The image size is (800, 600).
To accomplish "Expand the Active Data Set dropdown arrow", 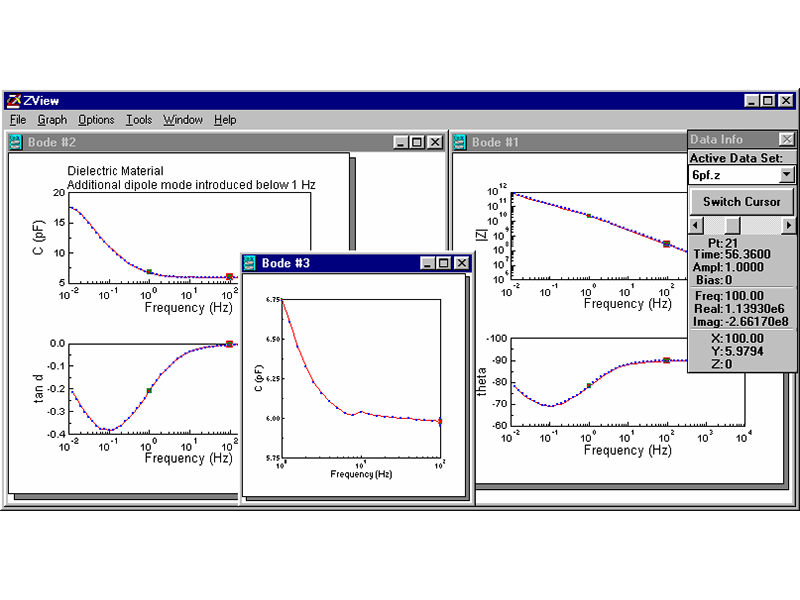I will pyautogui.click(x=787, y=175).
